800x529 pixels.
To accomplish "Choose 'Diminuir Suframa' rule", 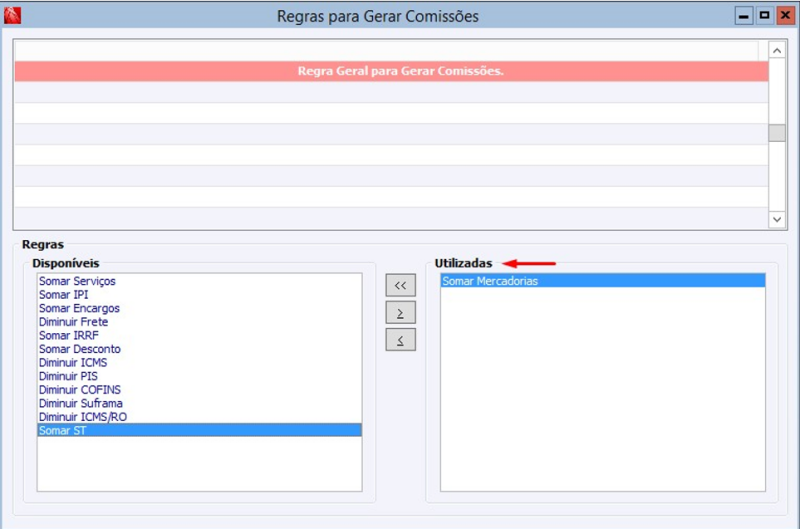I will [x=199, y=404].
